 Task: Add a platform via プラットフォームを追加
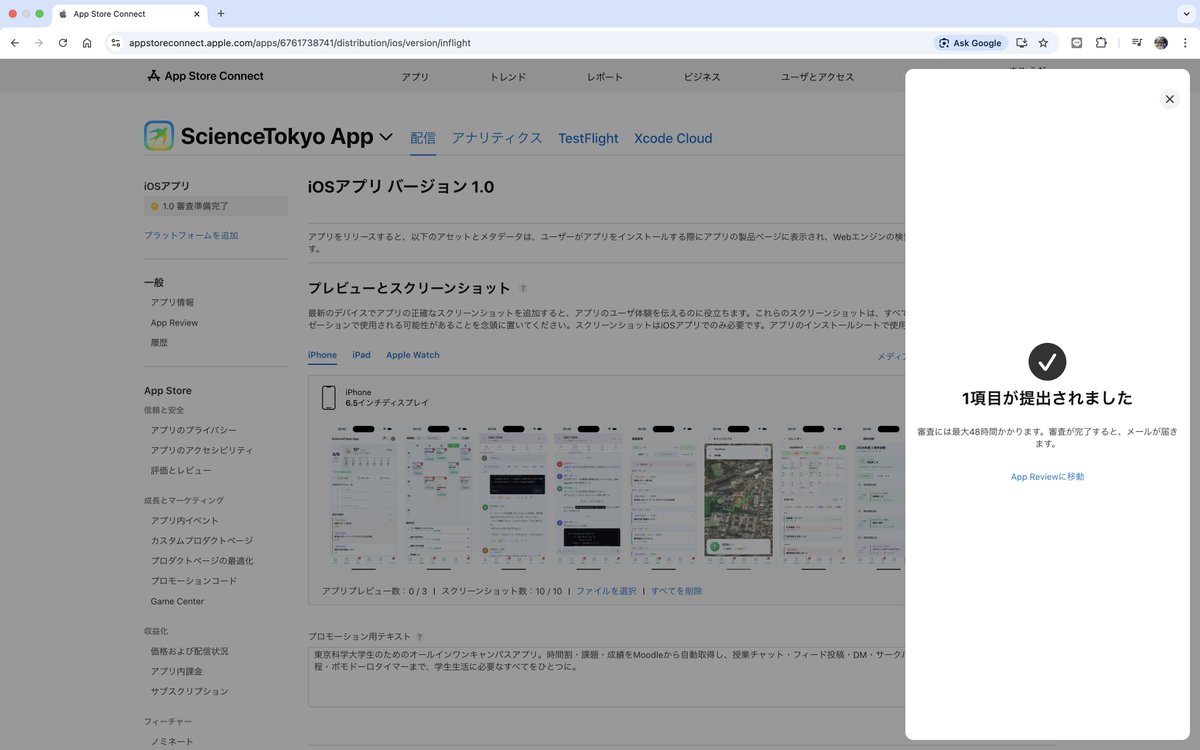pos(194,235)
